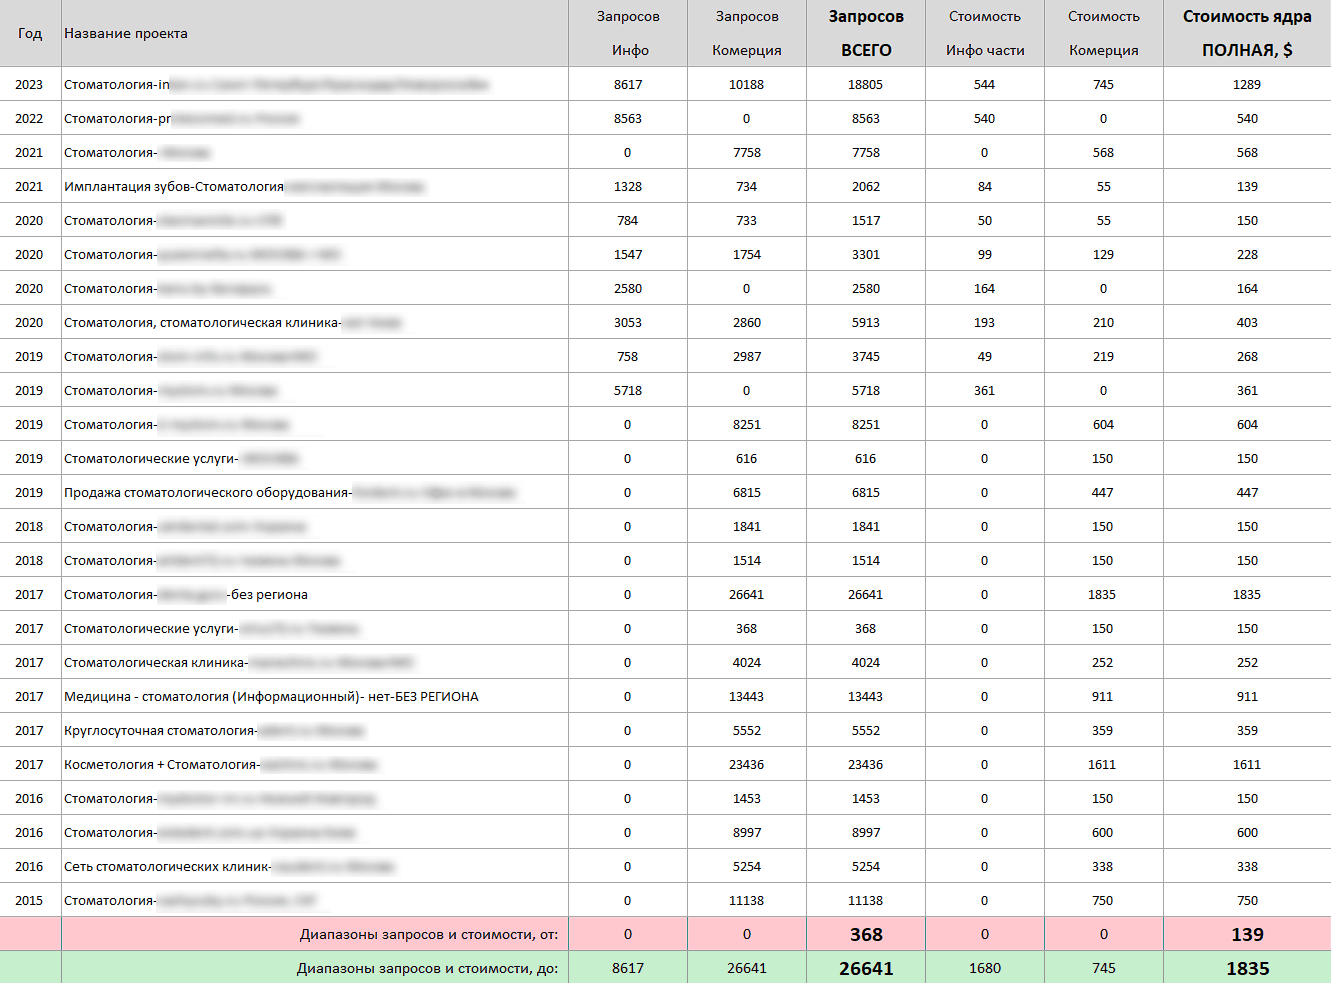
Task: Click the «Название проекта» column header
Action: 125,31
